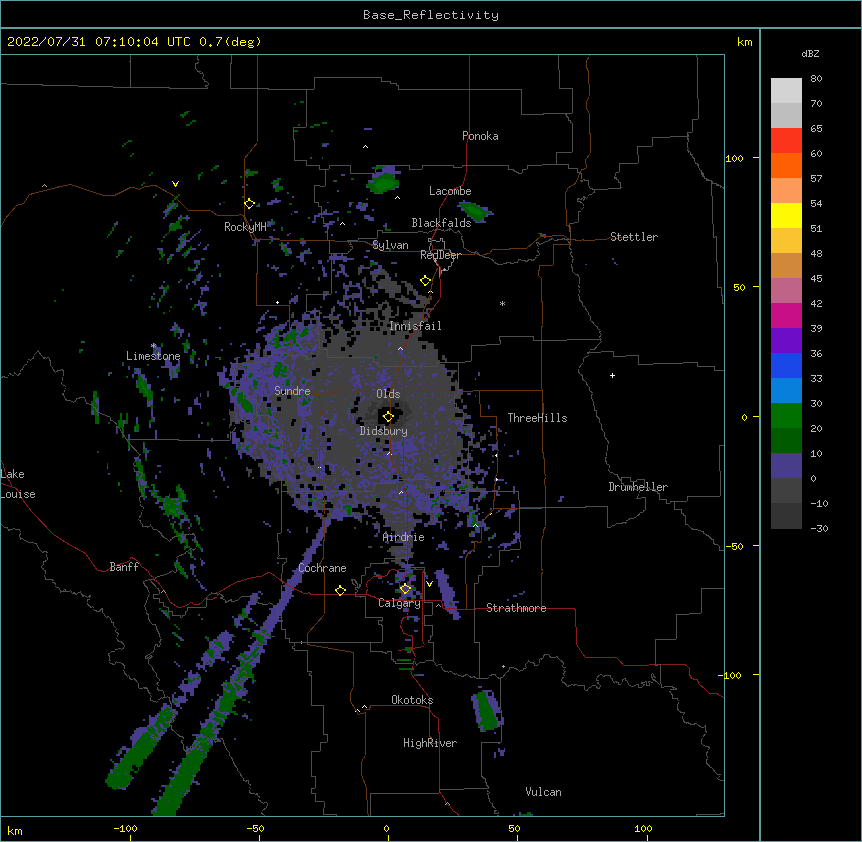The width and height of the screenshot is (862, 842).
Task: Pick the brown 45-48 dBZ legend swatch
Action: point(786,266)
